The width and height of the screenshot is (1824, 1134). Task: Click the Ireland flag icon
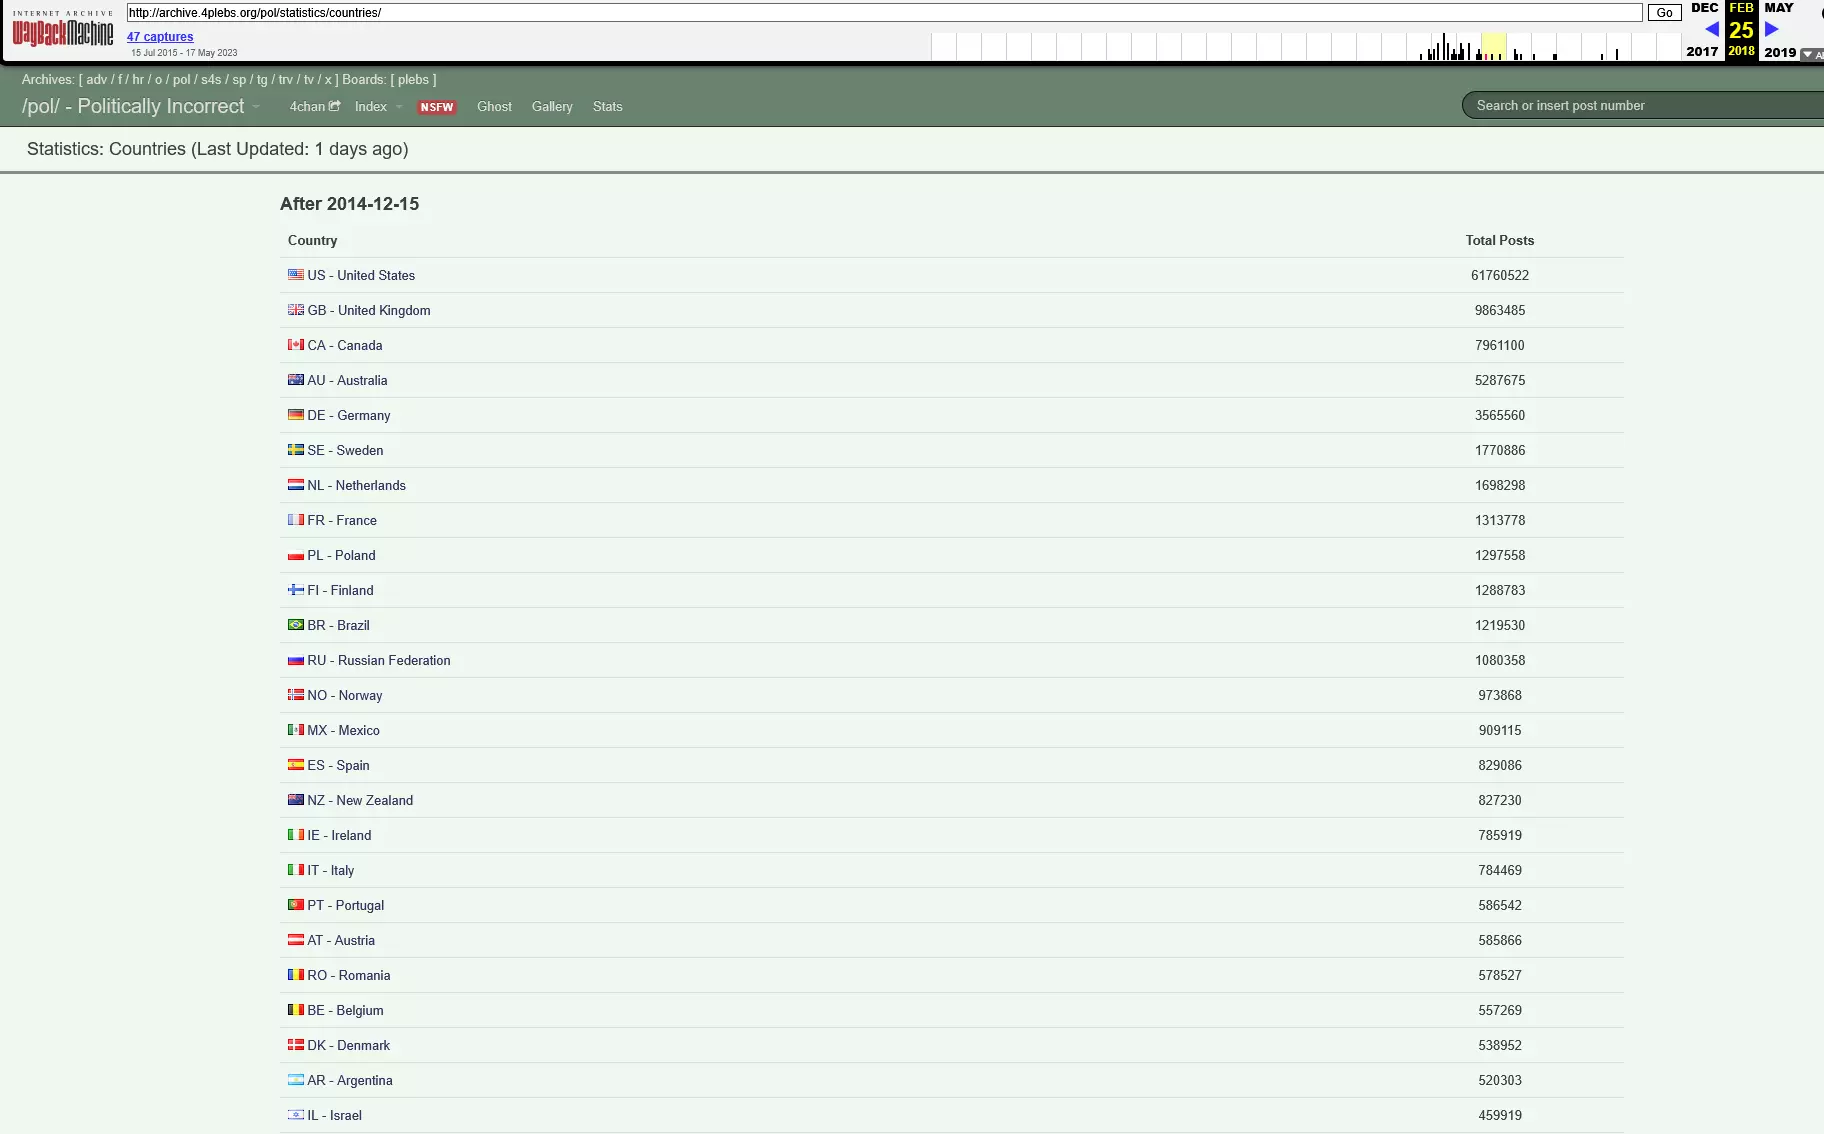point(296,834)
